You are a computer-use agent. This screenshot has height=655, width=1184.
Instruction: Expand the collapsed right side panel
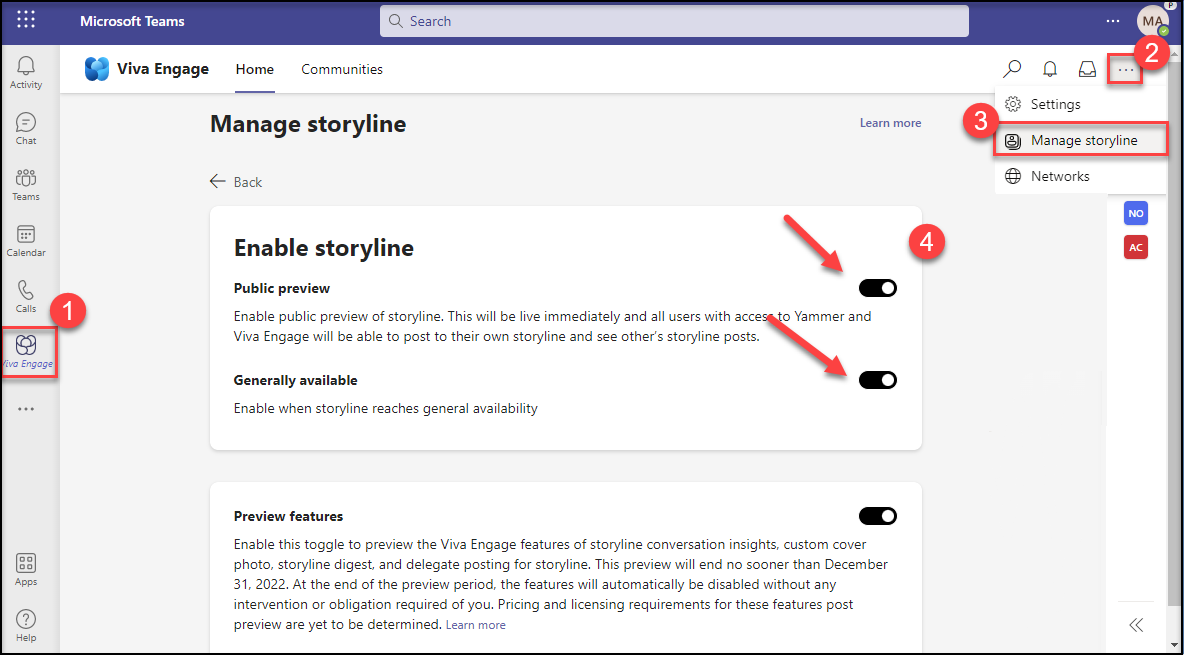[1135, 625]
